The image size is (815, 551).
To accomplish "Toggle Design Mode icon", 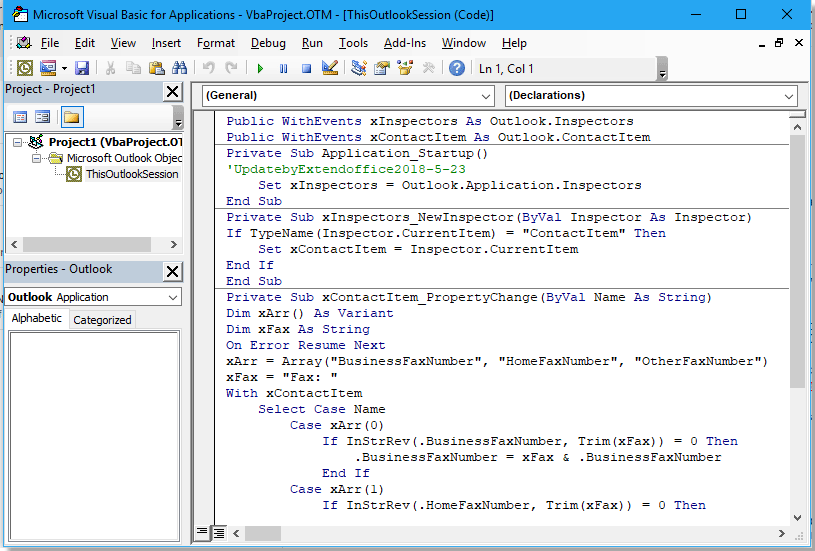I will (330, 68).
